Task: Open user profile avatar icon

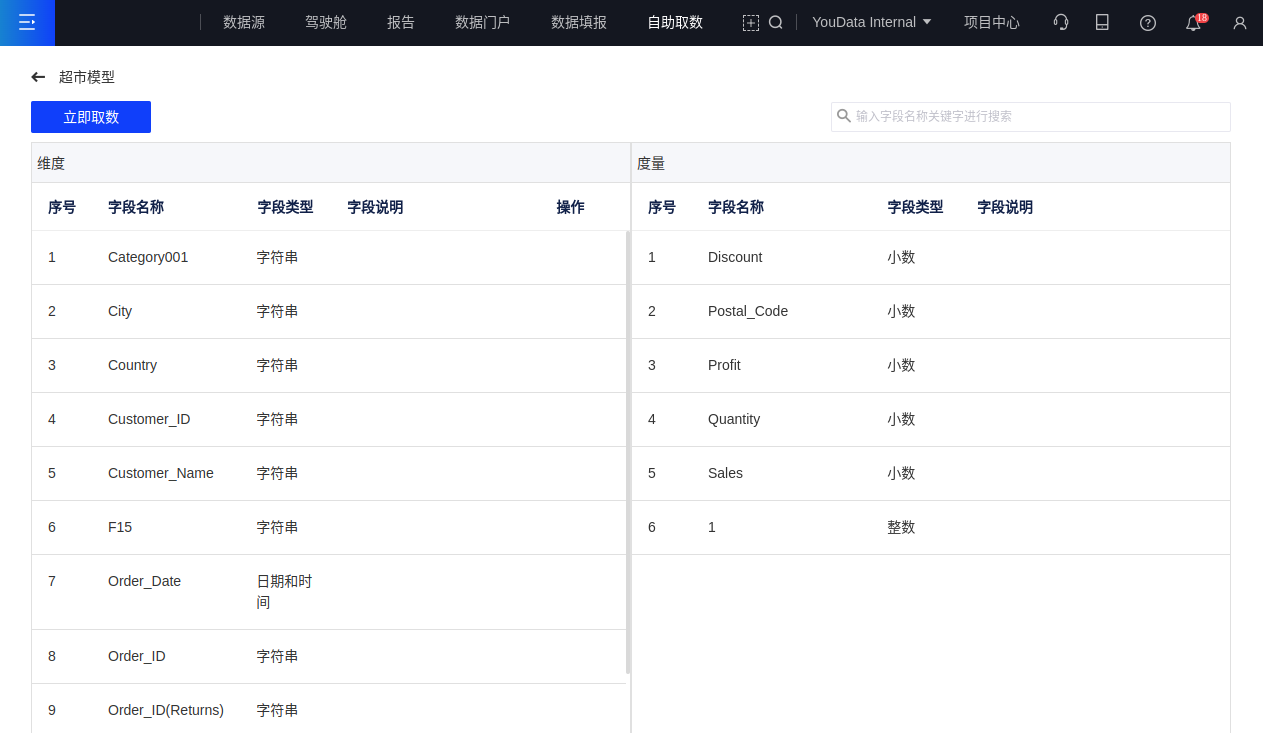Action: pyautogui.click(x=1239, y=22)
